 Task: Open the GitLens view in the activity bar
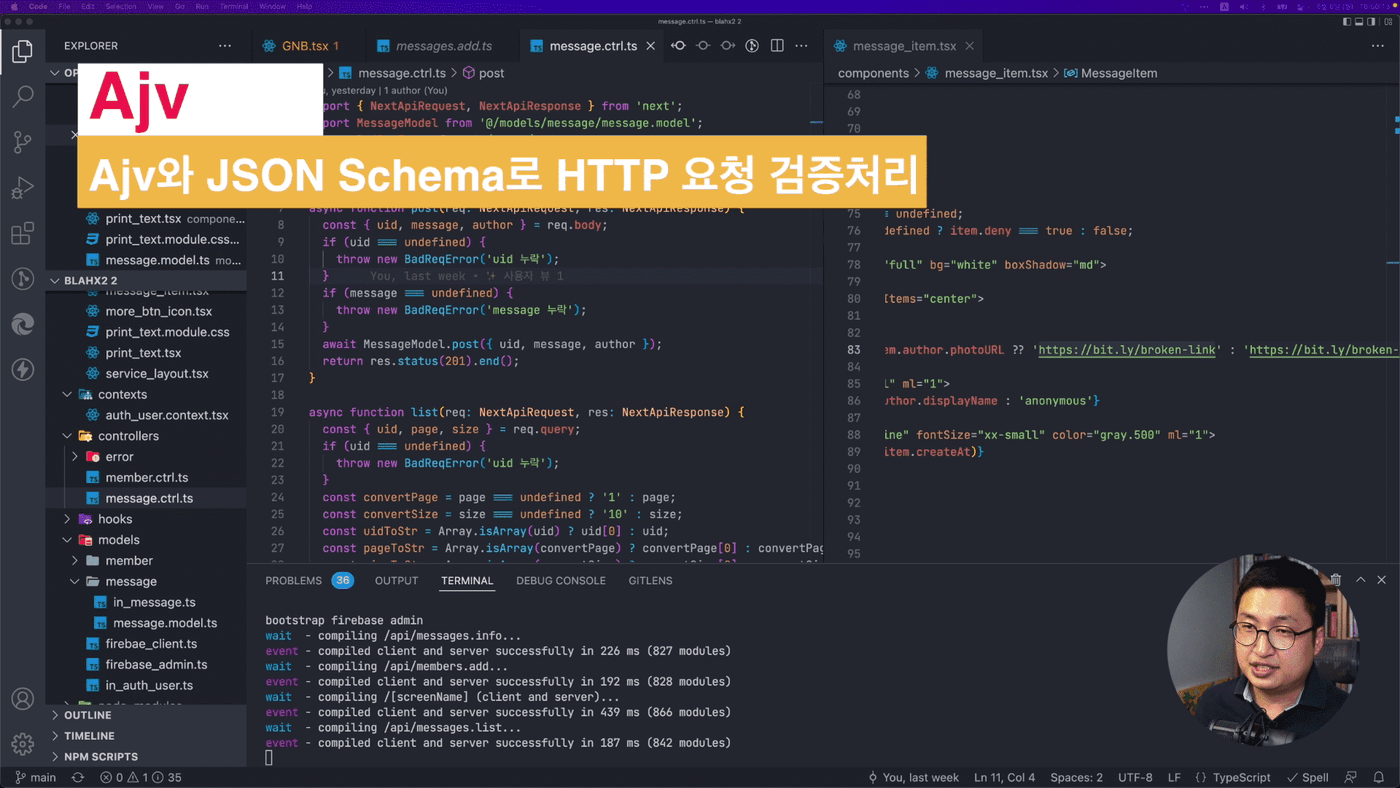(x=22, y=279)
